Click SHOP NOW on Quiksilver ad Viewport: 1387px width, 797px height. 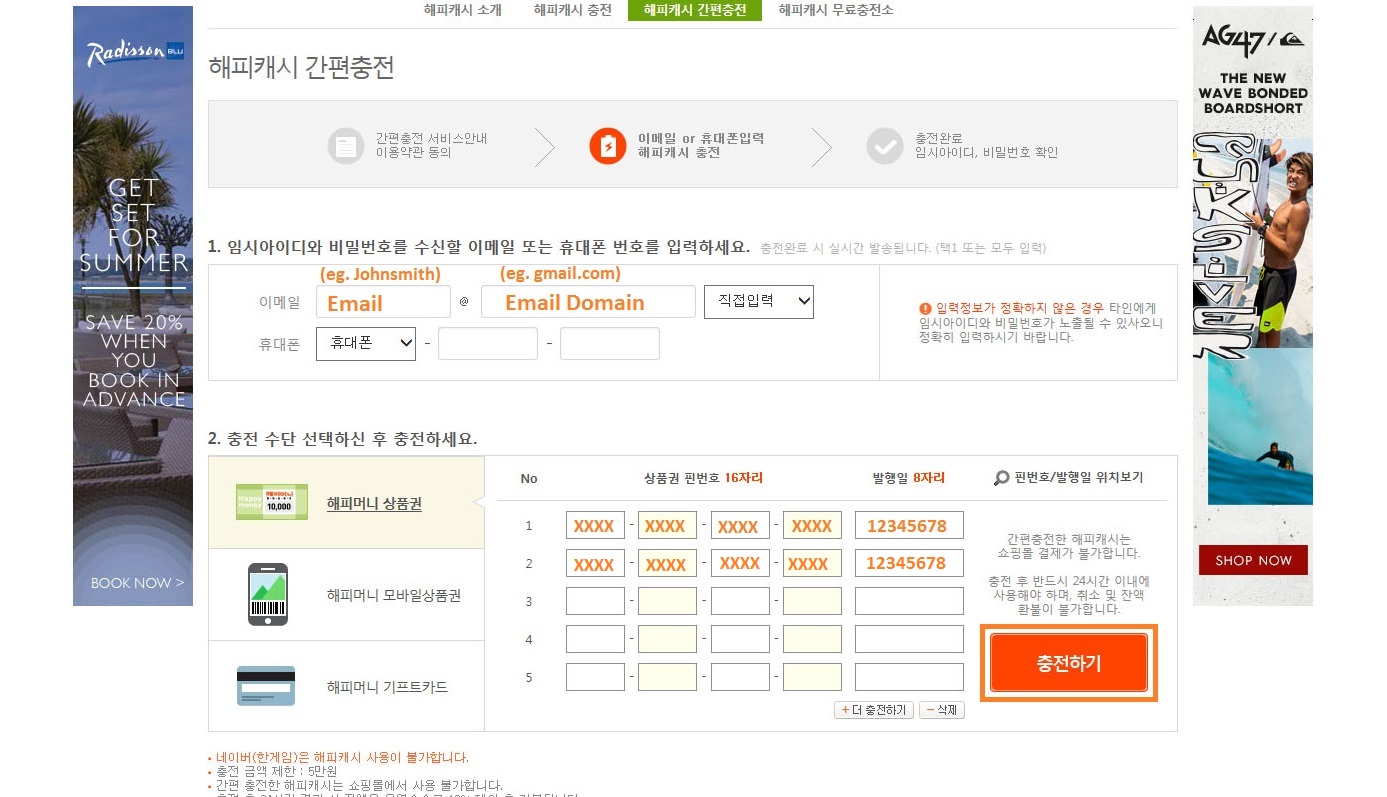coord(1253,560)
